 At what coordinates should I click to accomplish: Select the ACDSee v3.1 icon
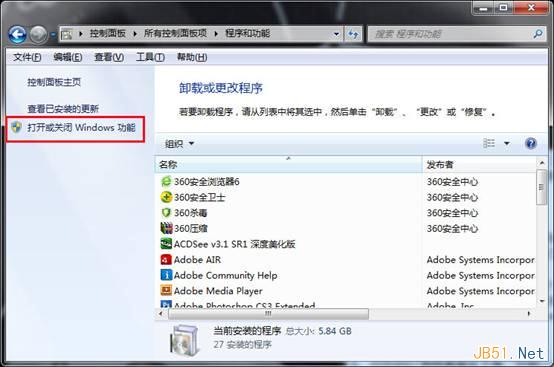pos(166,244)
